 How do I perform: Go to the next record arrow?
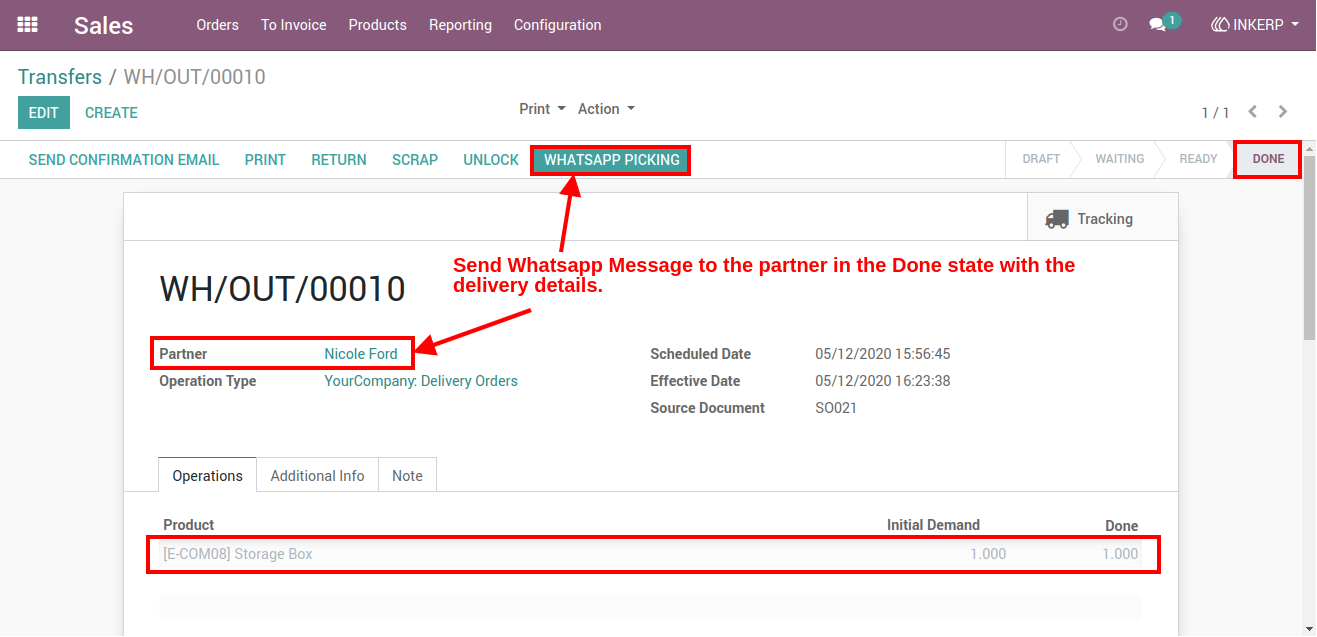[x=1283, y=112]
